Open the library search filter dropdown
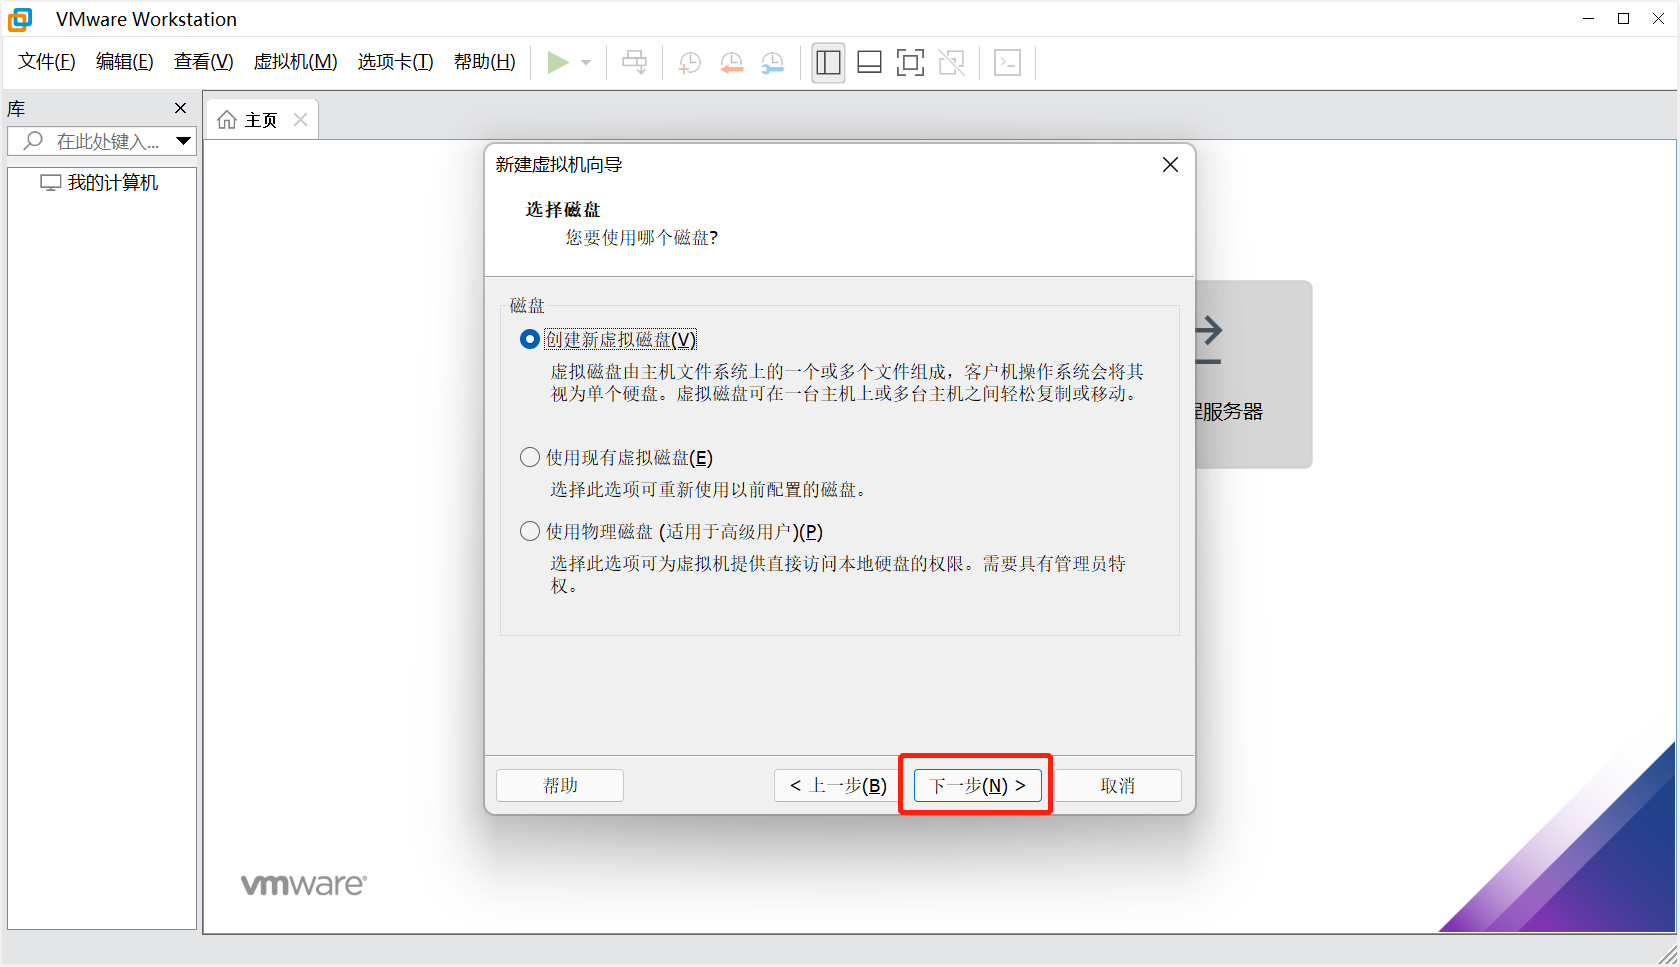The width and height of the screenshot is (1680, 967). pos(183,141)
